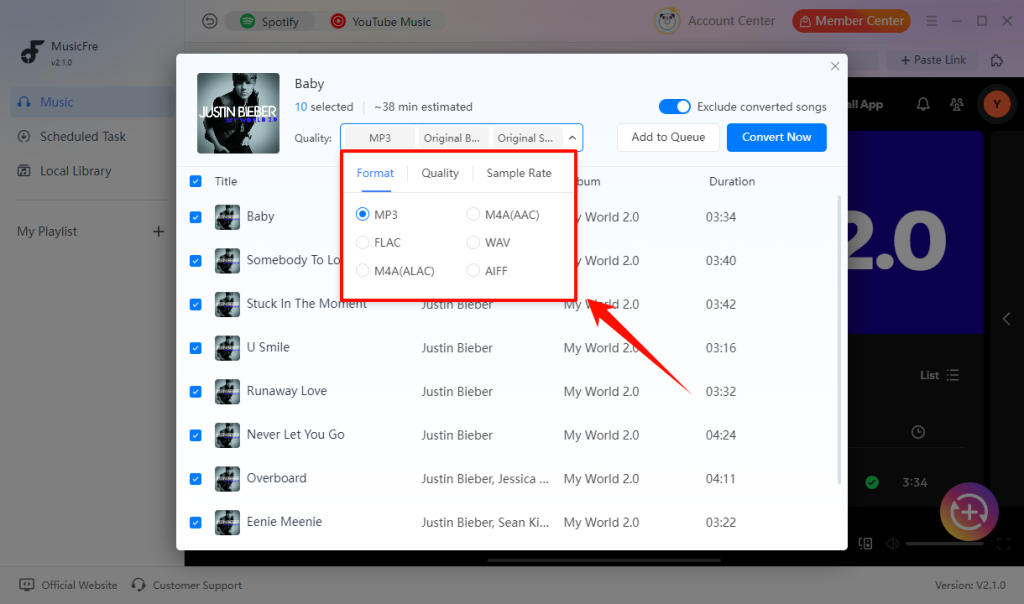The width and height of the screenshot is (1024, 604).
Task: Click the Paste Link button
Action: [x=933, y=60]
